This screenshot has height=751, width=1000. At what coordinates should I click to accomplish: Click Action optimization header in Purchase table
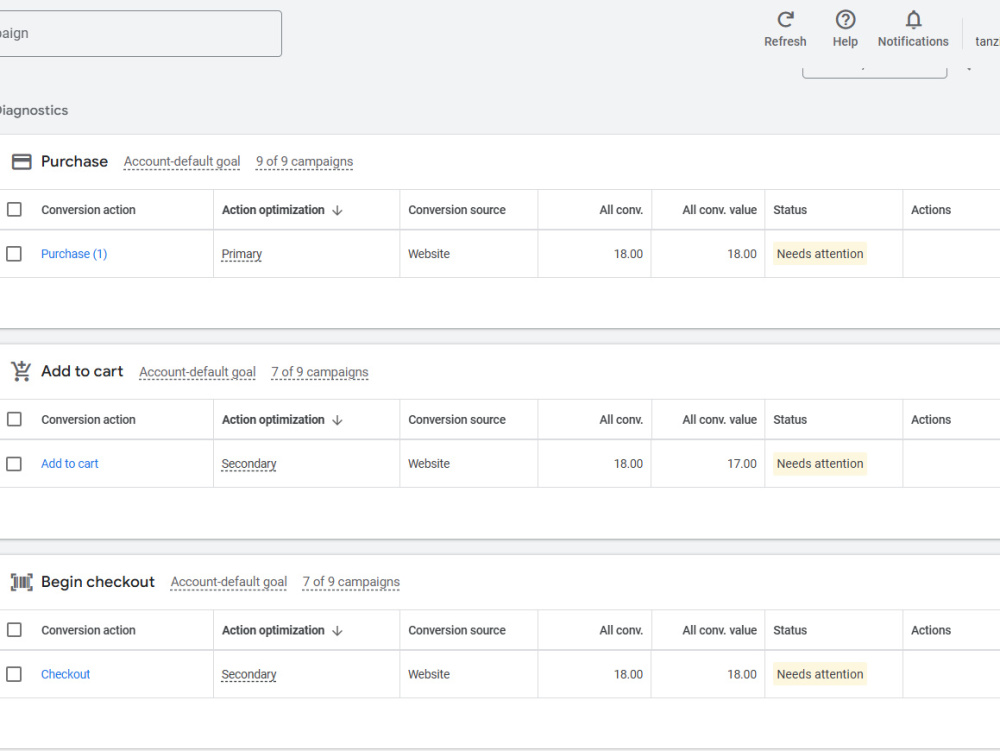[x=273, y=210]
